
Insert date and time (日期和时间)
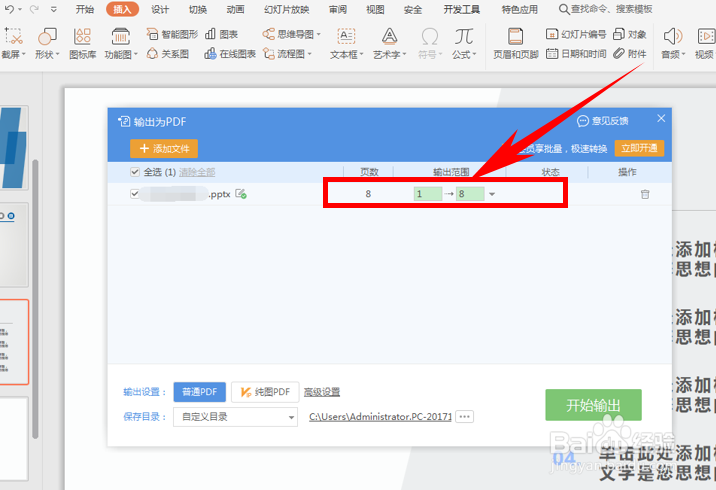pos(576,54)
